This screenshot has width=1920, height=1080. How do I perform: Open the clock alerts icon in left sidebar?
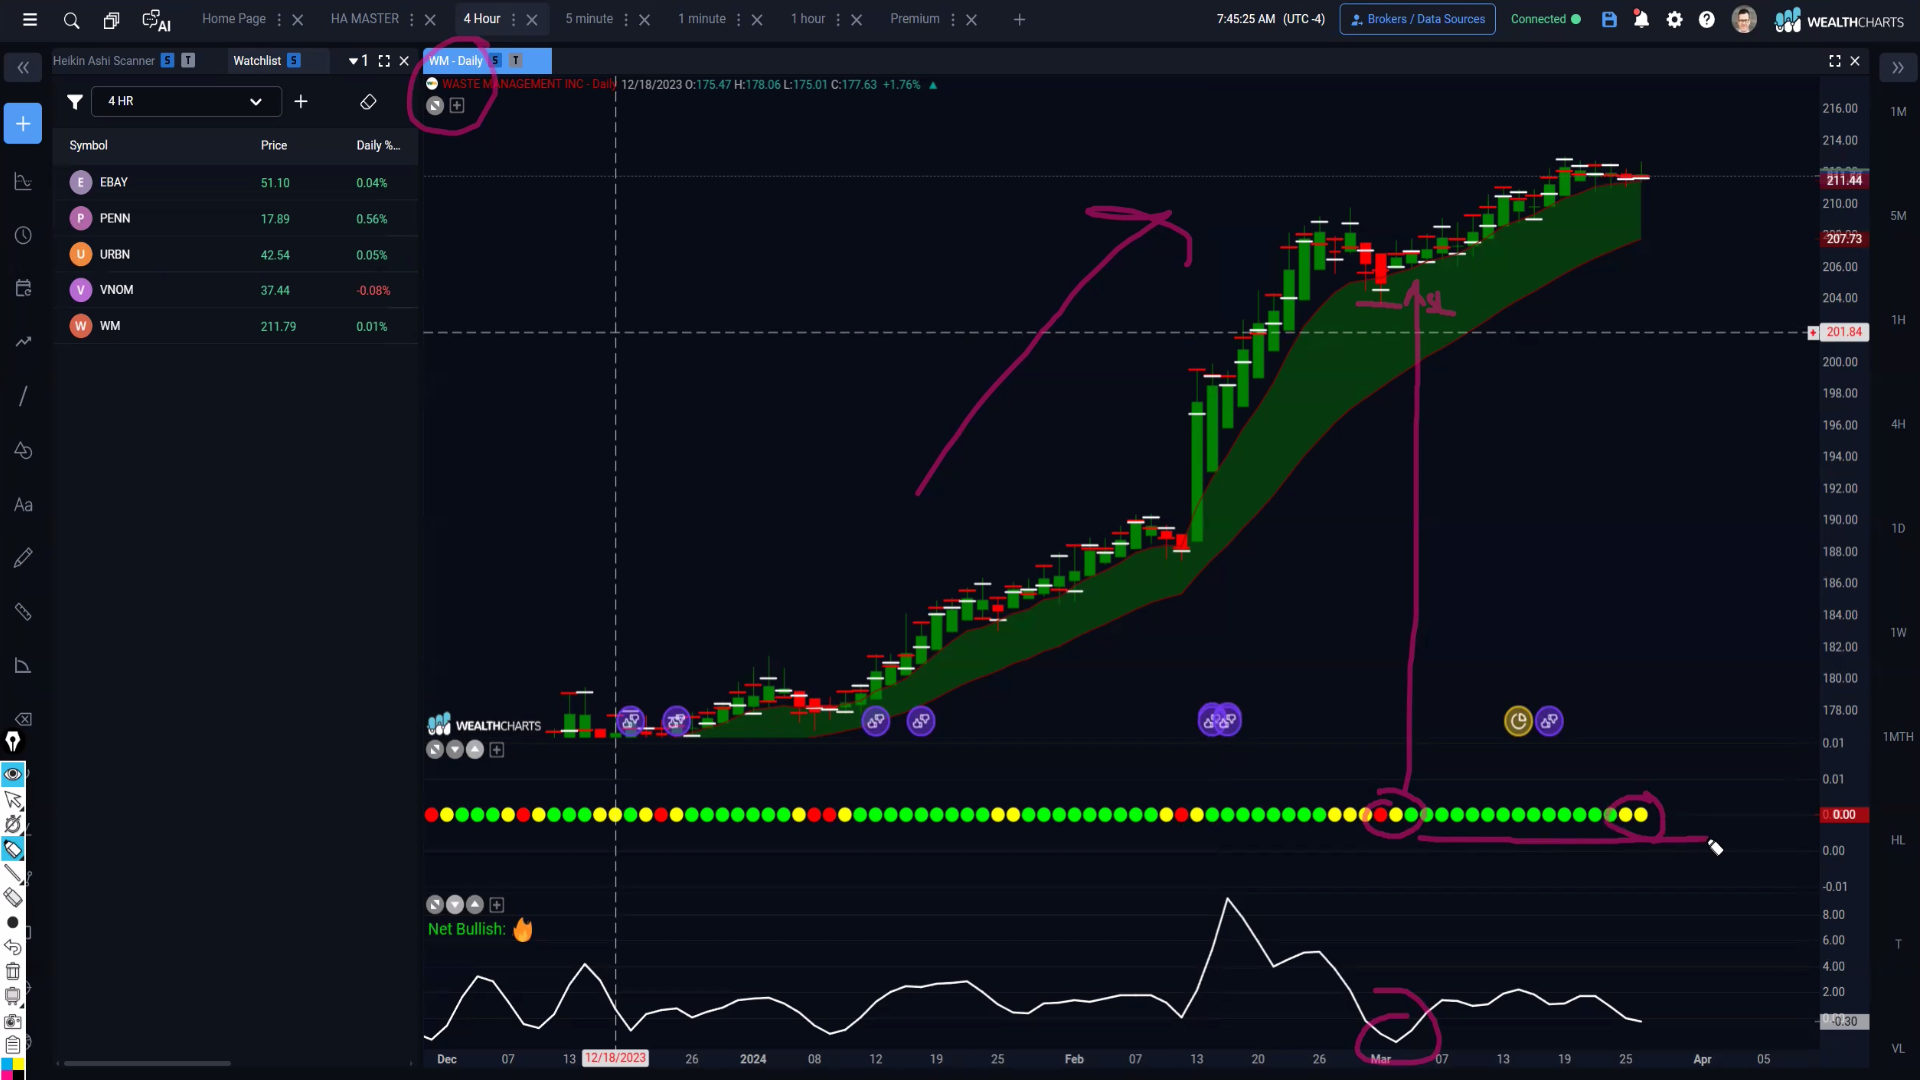[23, 235]
